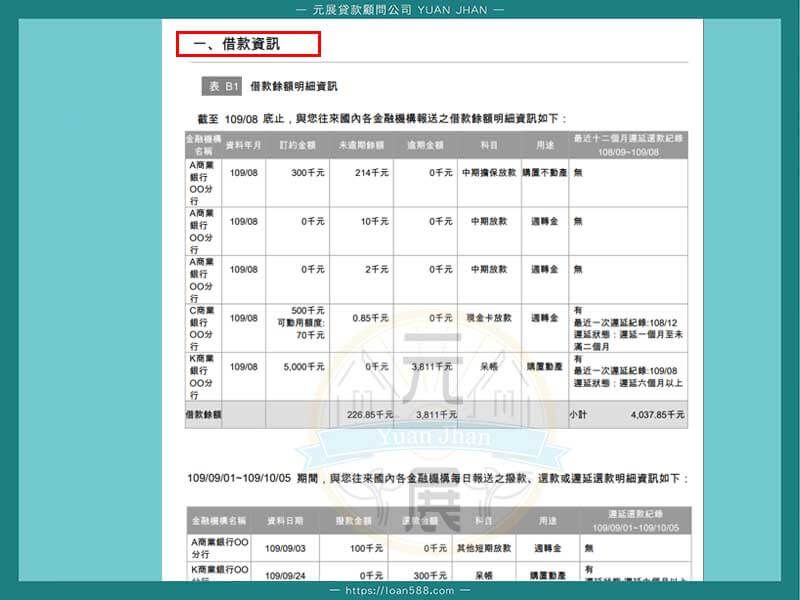Select the '4,037.85千元' subtotal value

pyautogui.click(x=658, y=415)
